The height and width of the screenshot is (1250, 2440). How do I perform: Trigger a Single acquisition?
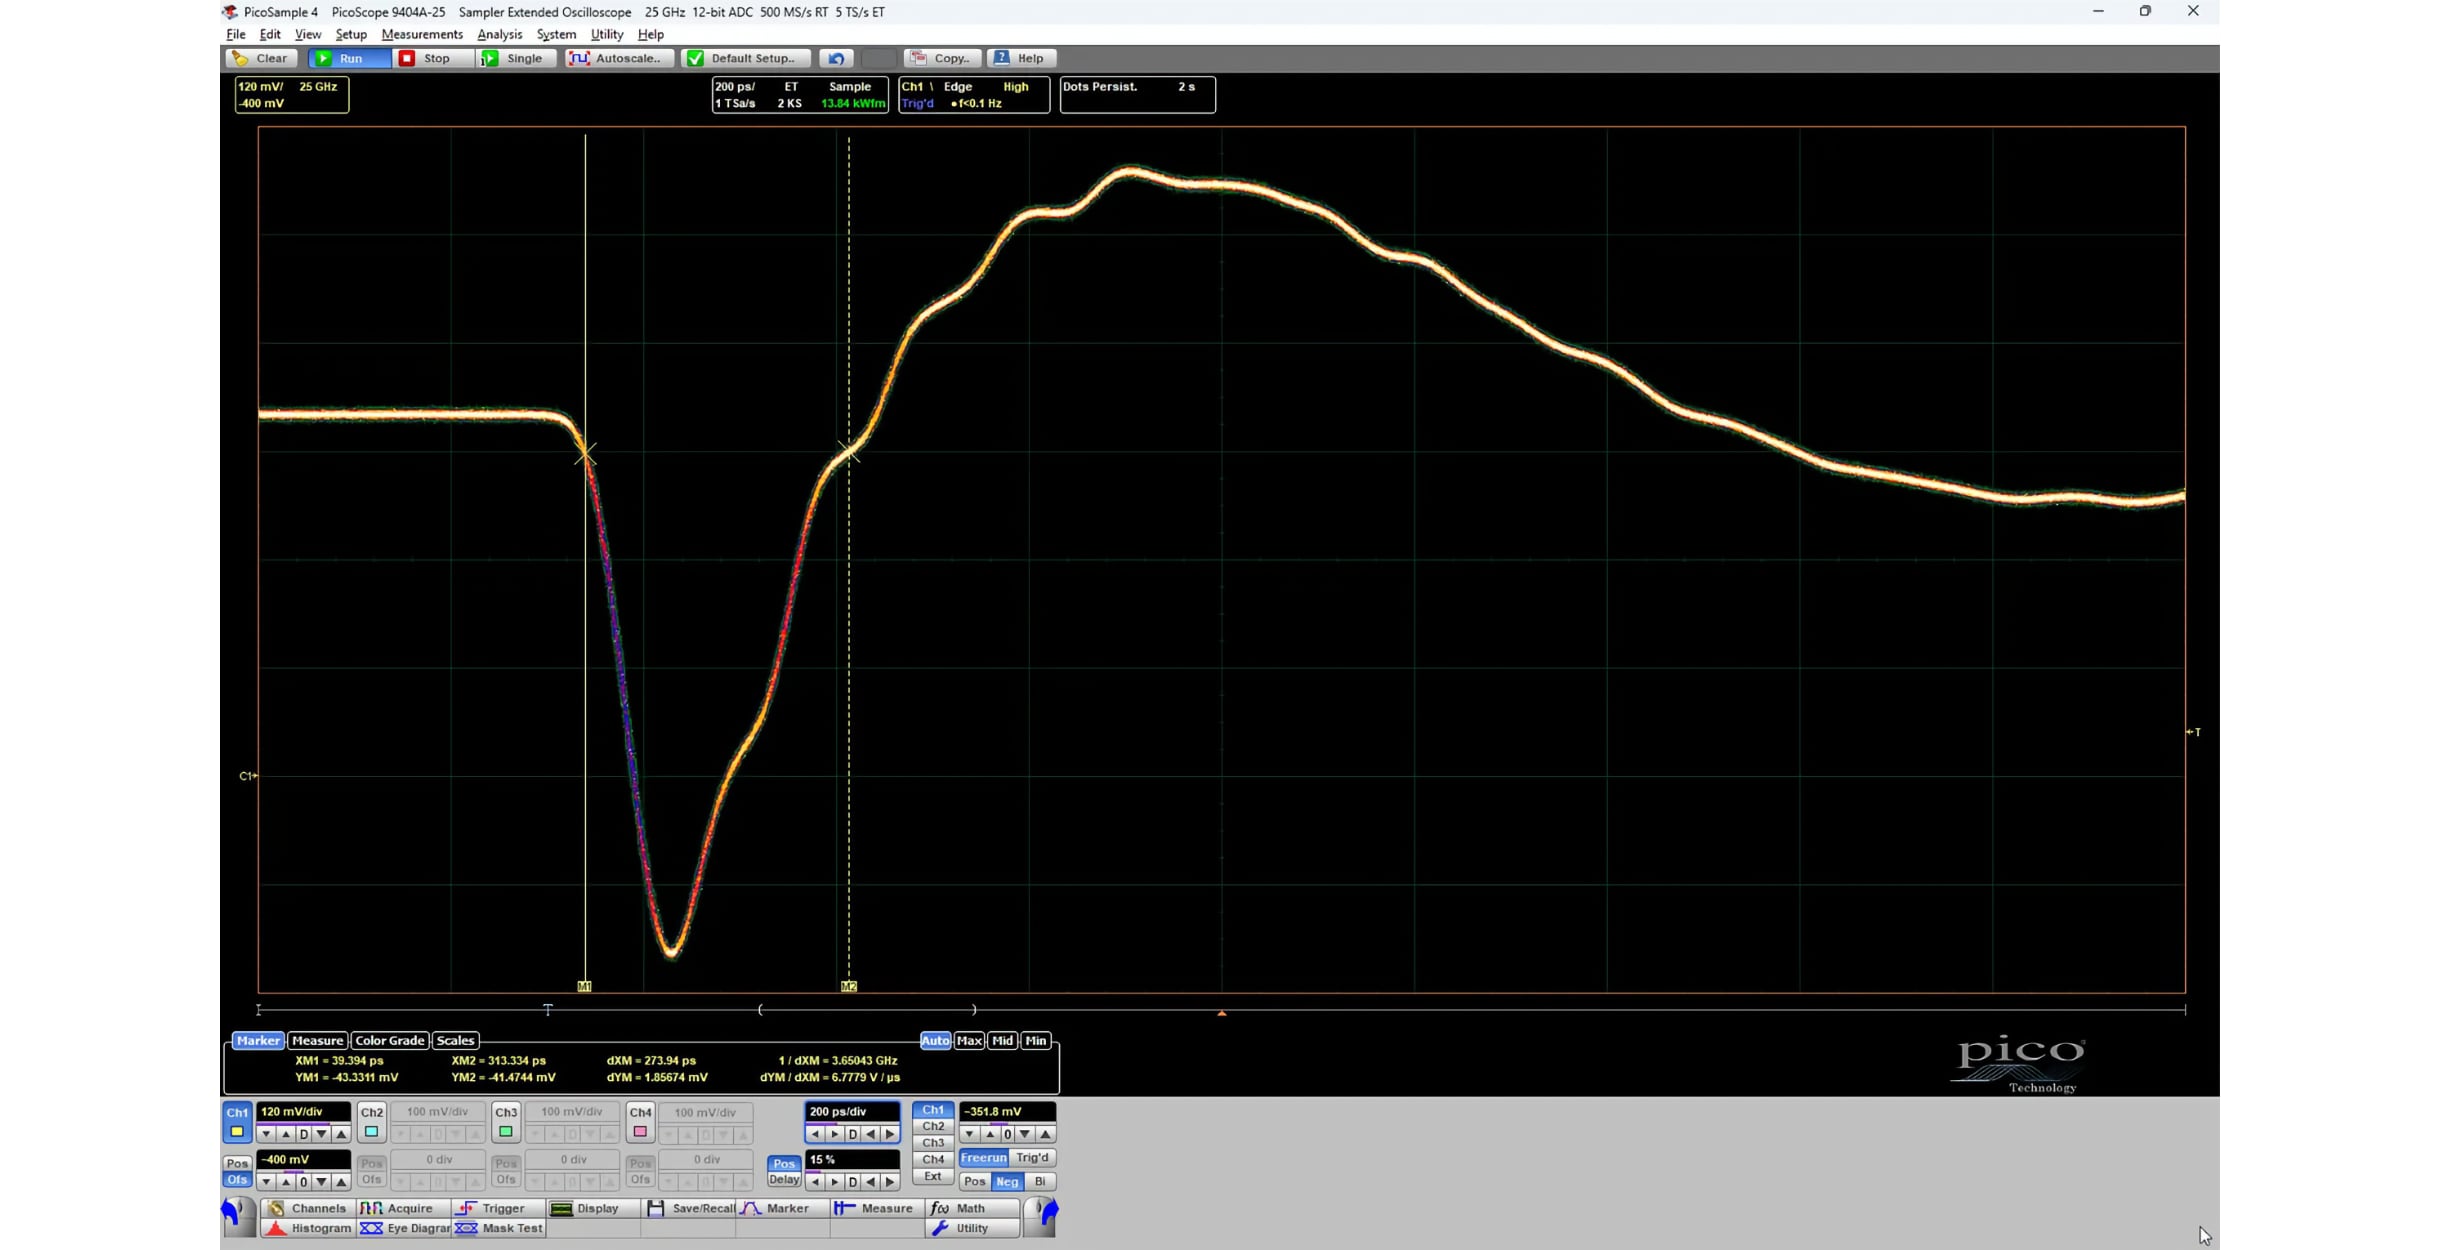pos(517,58)
